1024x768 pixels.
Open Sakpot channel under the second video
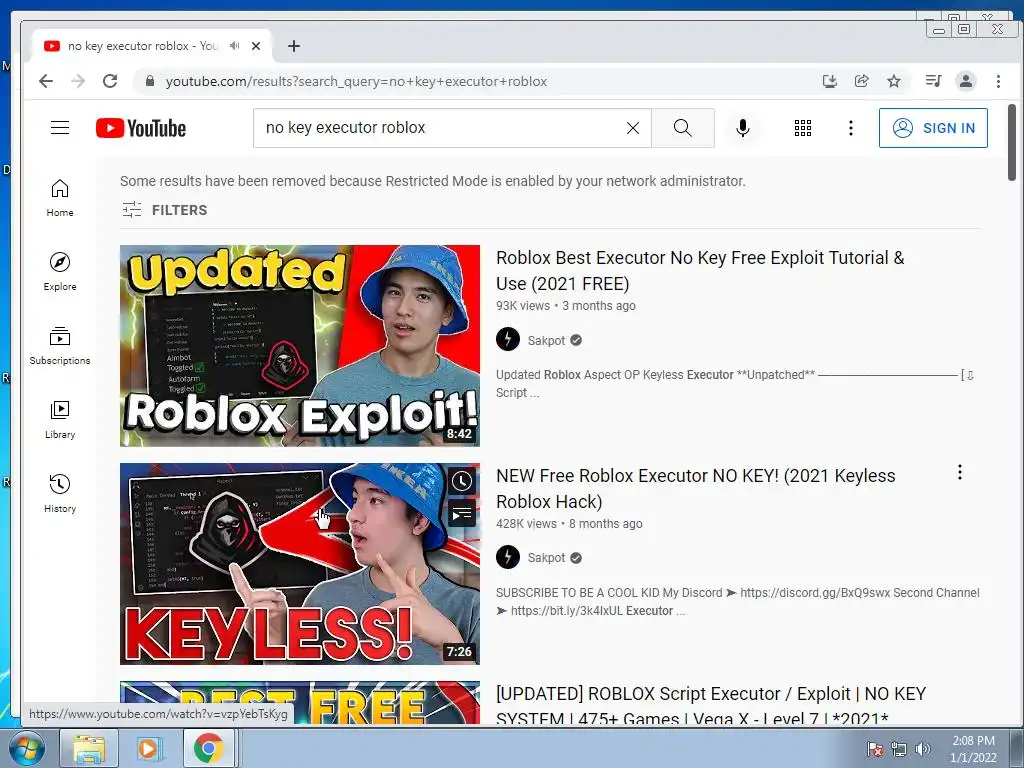click(x=546, y=558)
